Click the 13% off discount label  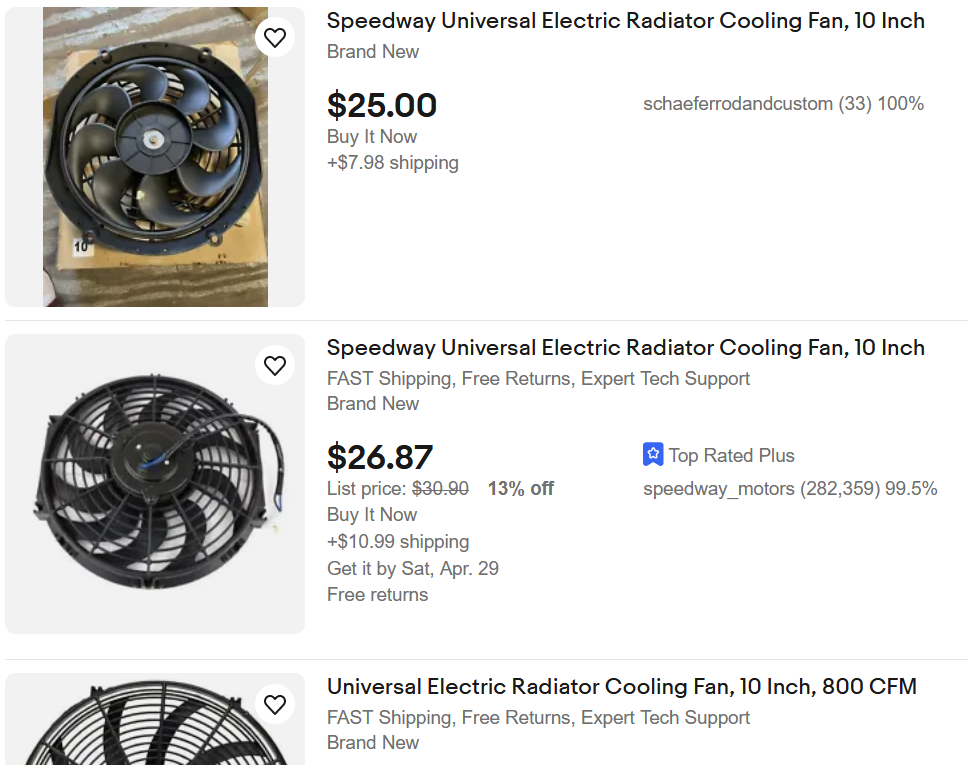pyautogui.click(x=520, y=489)
